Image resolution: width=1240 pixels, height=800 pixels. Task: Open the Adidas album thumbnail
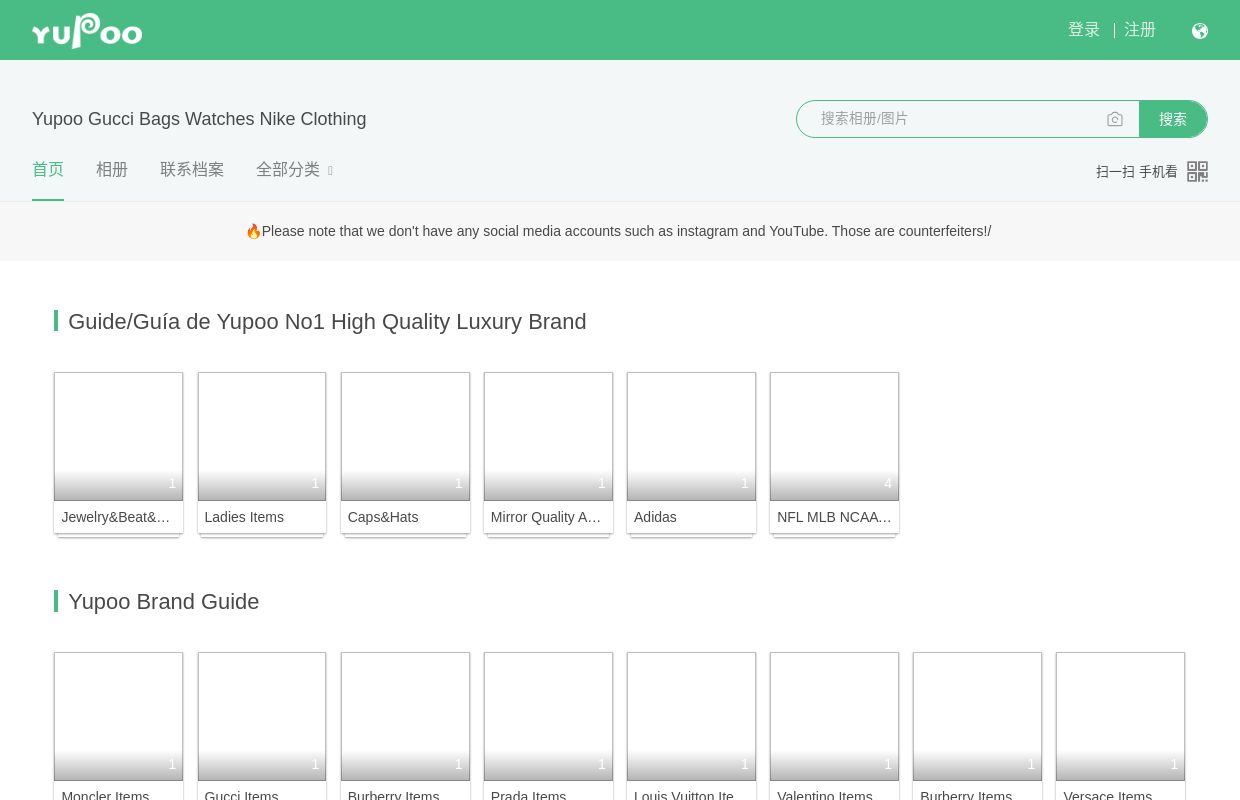[x=691, y=437]
